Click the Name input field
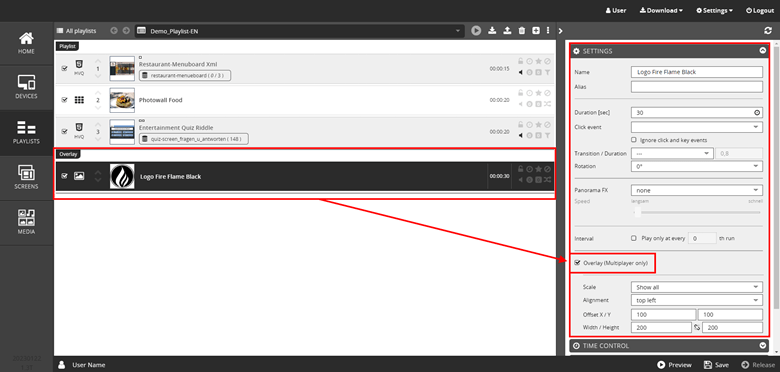This screenshot has height=372, width=780. pos(696,72)
